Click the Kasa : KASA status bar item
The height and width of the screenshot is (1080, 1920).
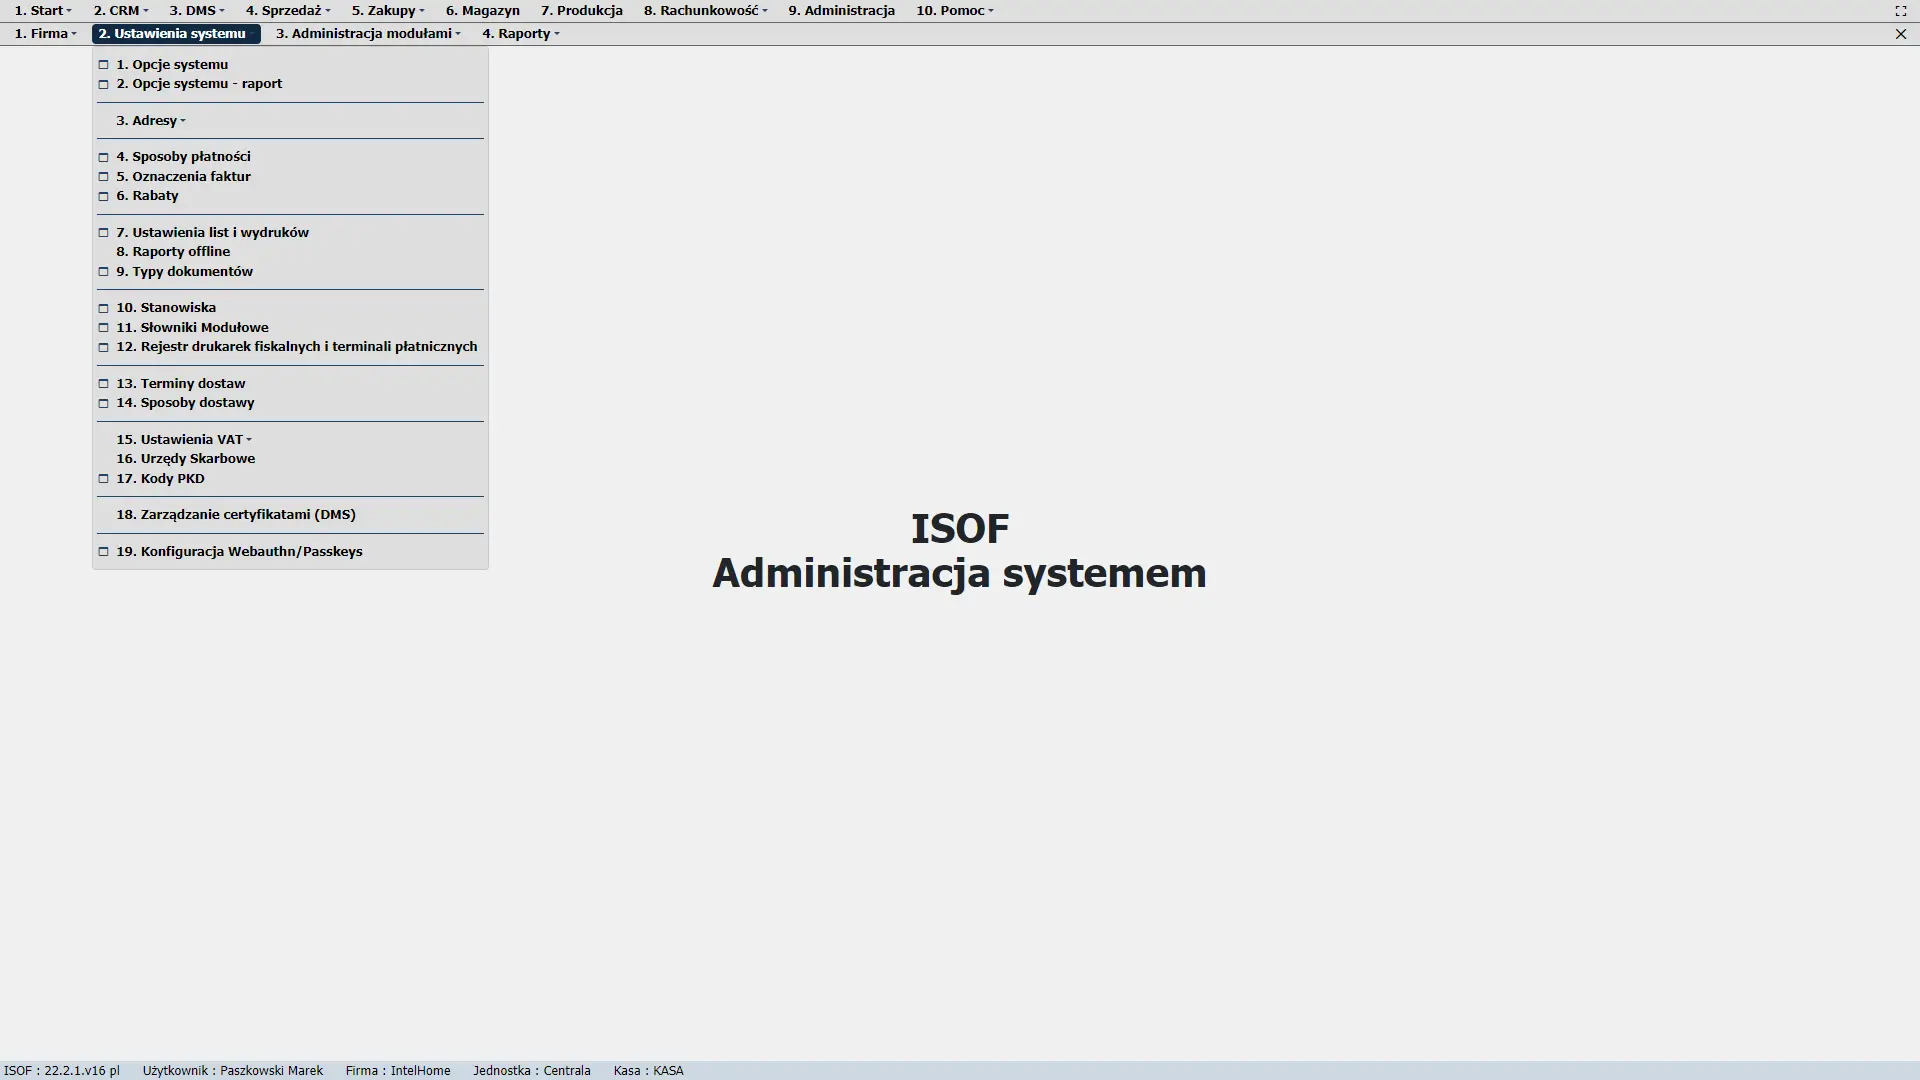[x=648, y=1071]
